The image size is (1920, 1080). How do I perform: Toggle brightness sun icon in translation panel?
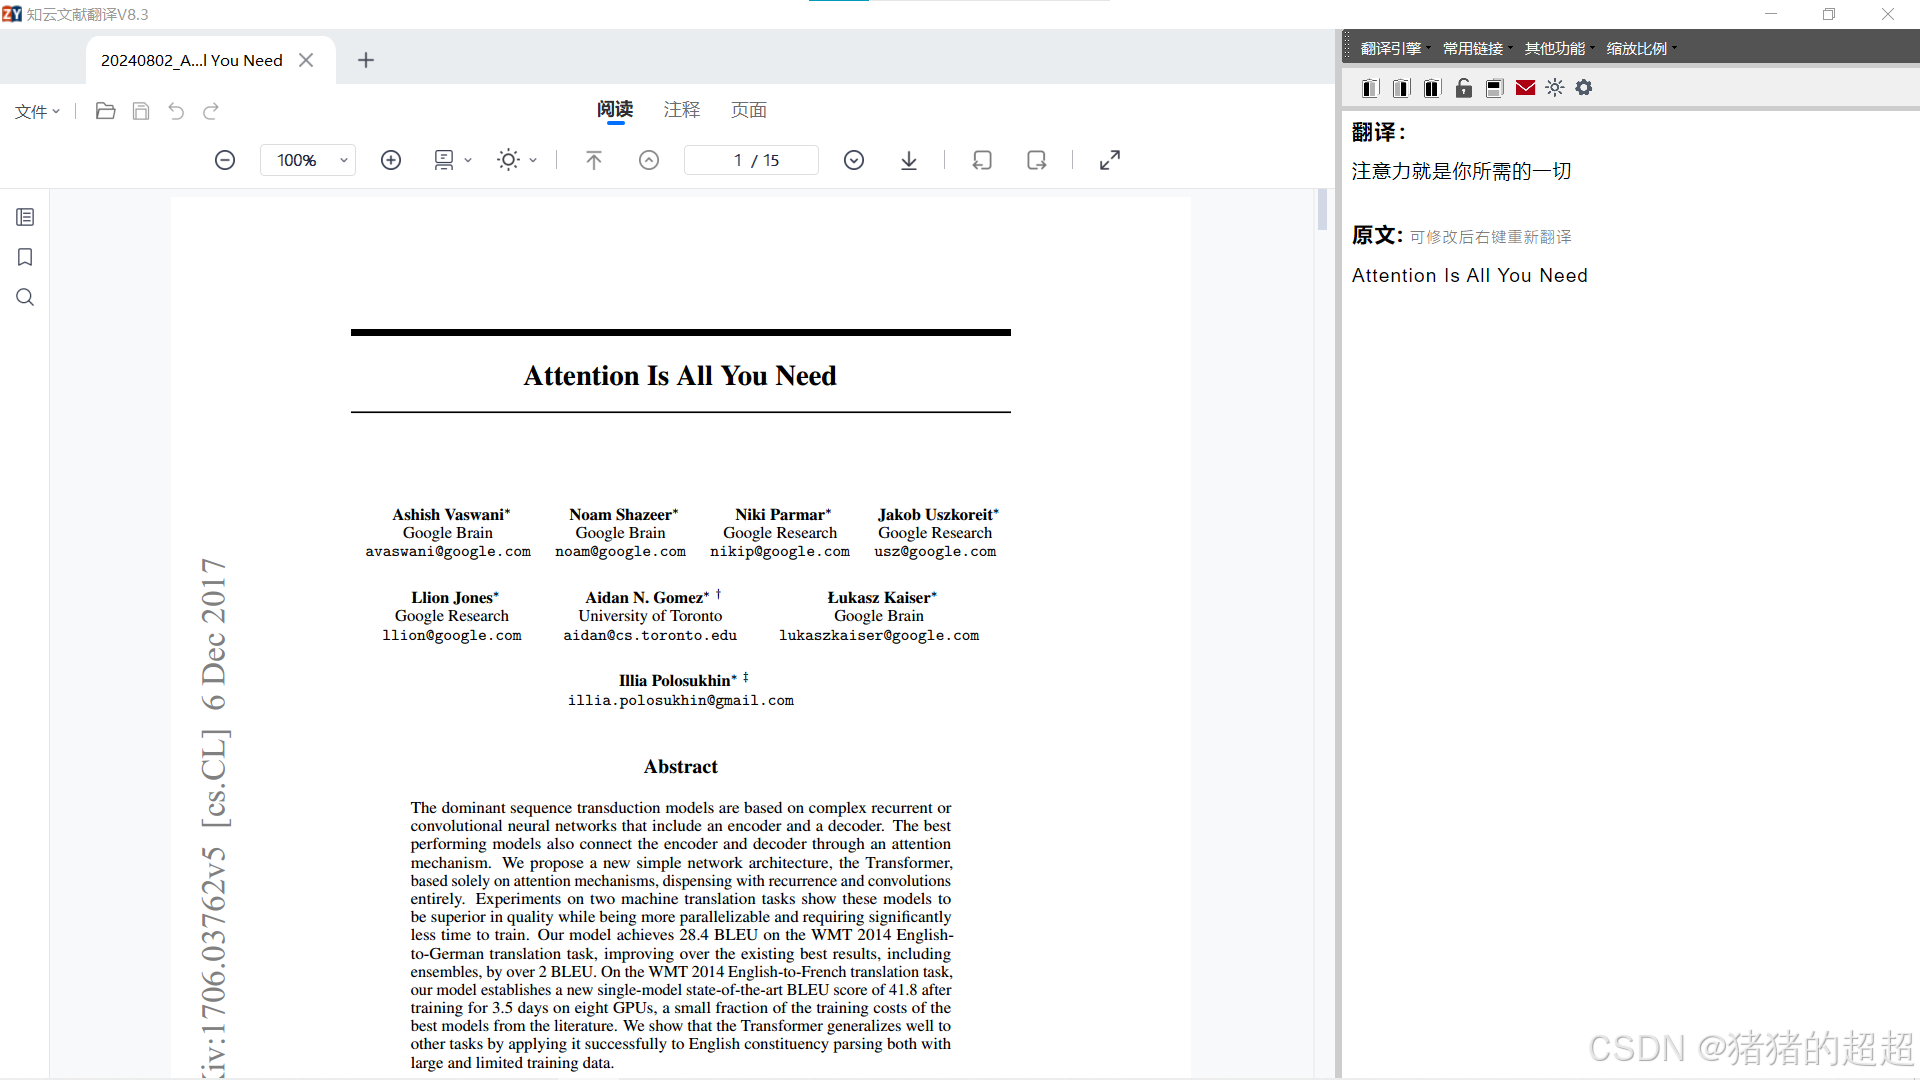(x=1554, y=88)
